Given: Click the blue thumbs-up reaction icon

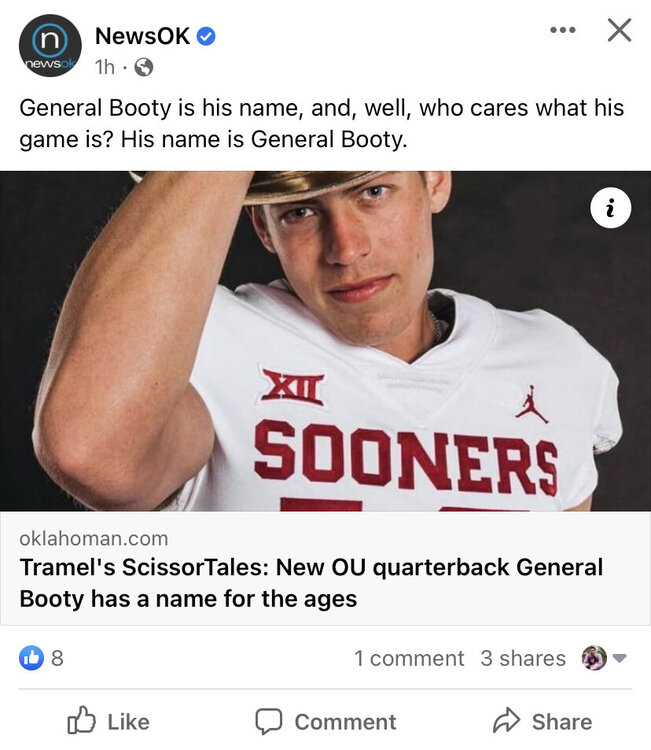Looking at the screenshot, I should [32, 658].
